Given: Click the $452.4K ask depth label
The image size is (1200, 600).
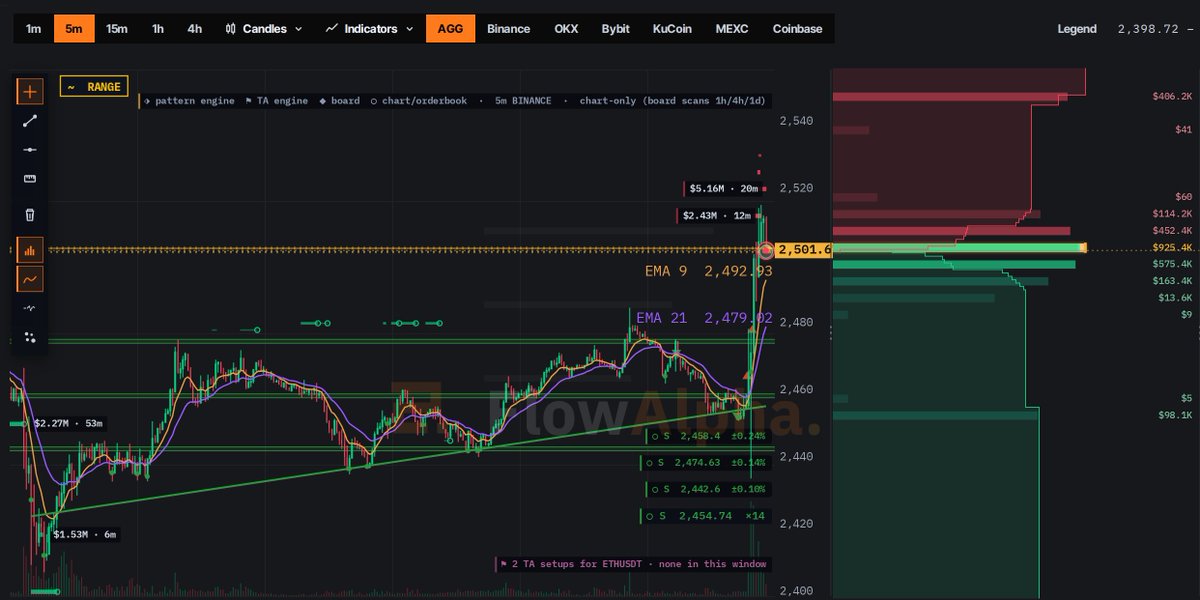Looking at the screenshot, I should [x=1172, y=231].
